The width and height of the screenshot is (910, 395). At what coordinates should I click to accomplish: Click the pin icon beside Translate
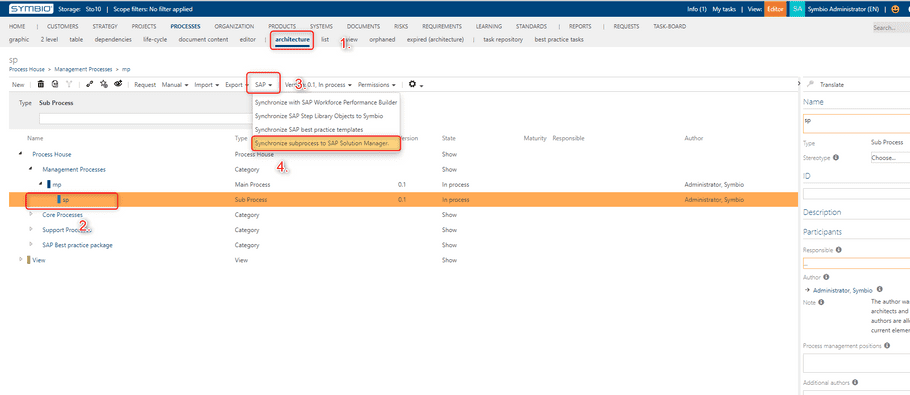(x=811, y=85)
